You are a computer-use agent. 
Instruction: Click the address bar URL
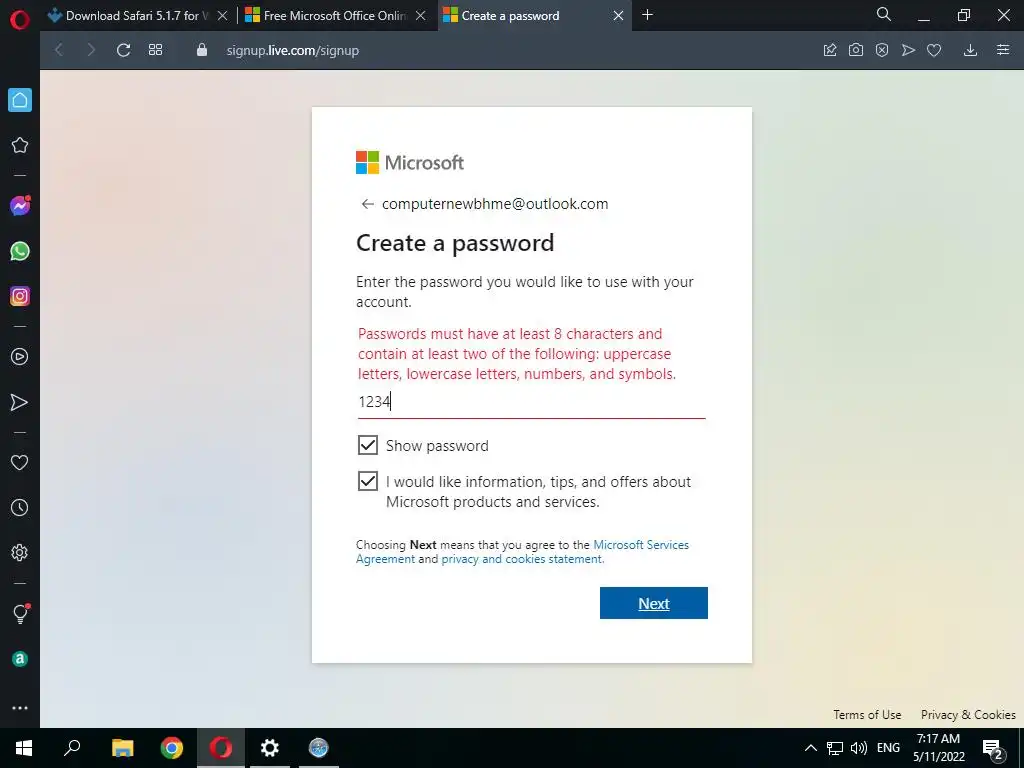tap(293, 50)
